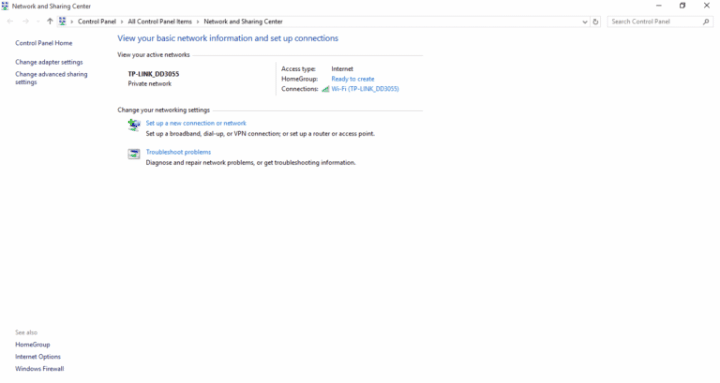
Task: Open HomeGroup under See also
Action: point(33,344)
